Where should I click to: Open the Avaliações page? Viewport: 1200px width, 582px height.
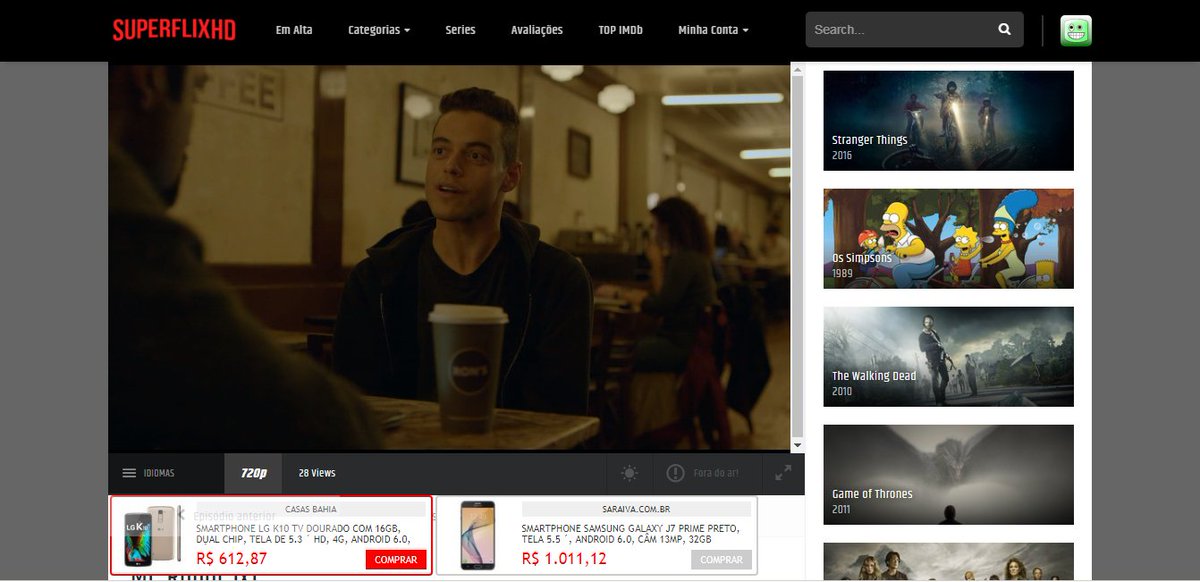537,30
